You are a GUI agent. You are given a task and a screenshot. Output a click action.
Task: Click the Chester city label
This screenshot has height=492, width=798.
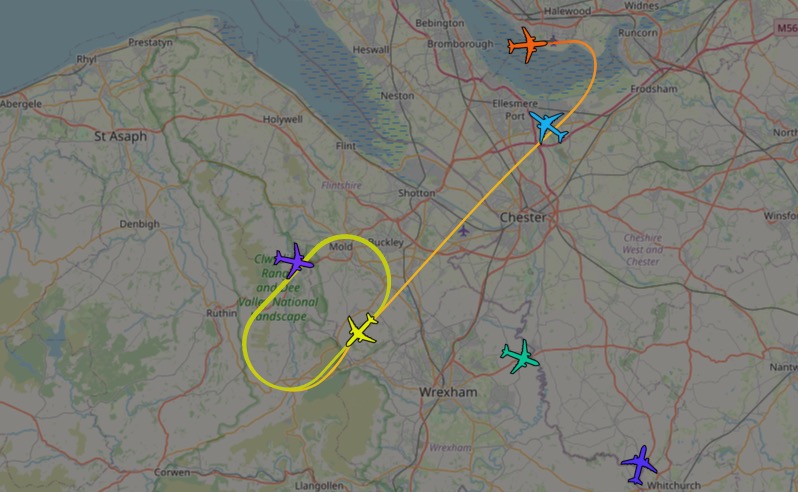point(523,217)
